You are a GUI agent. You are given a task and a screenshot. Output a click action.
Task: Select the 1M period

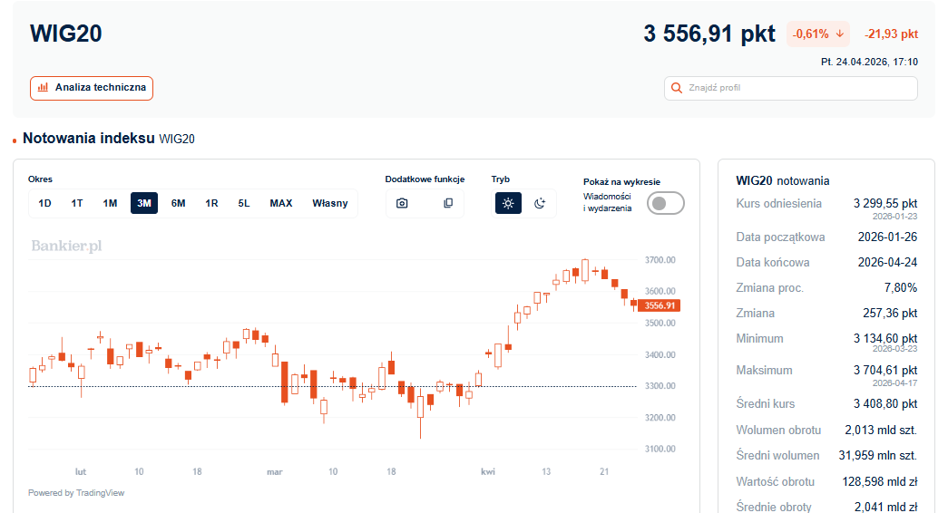(x=109, y=203)
